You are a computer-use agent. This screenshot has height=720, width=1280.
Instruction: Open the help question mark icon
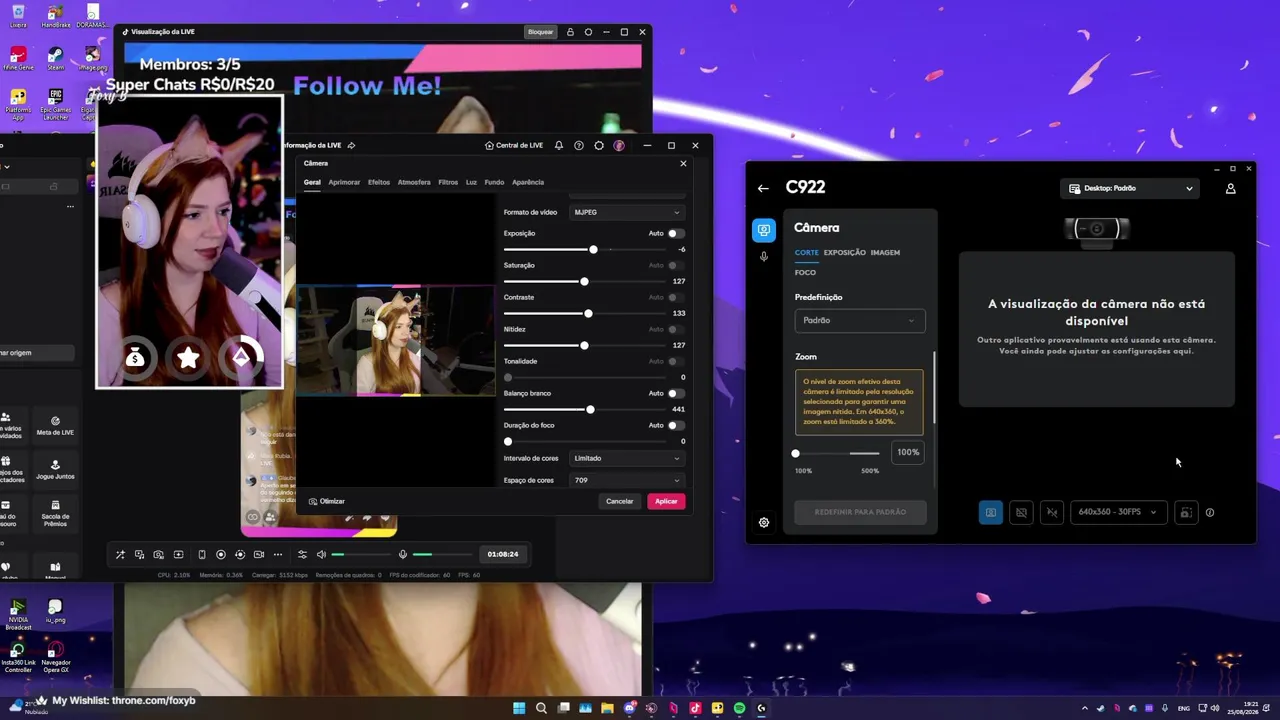pos(579,145)
